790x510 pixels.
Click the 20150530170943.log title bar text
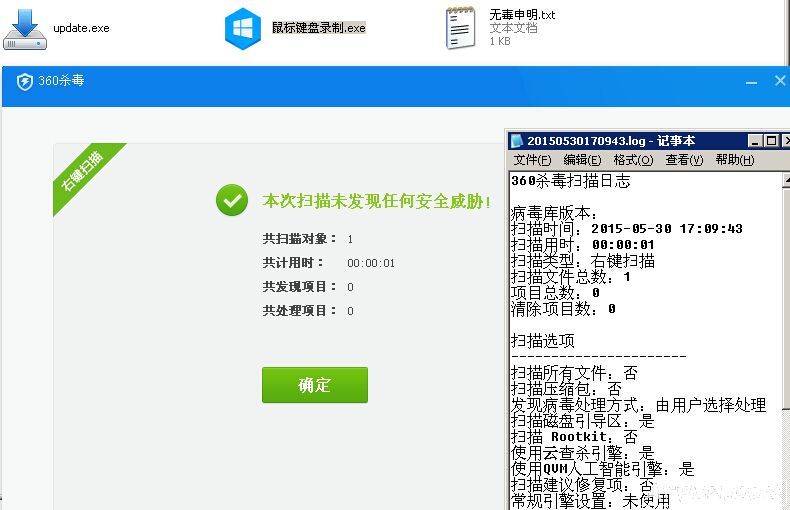[611, 141]
